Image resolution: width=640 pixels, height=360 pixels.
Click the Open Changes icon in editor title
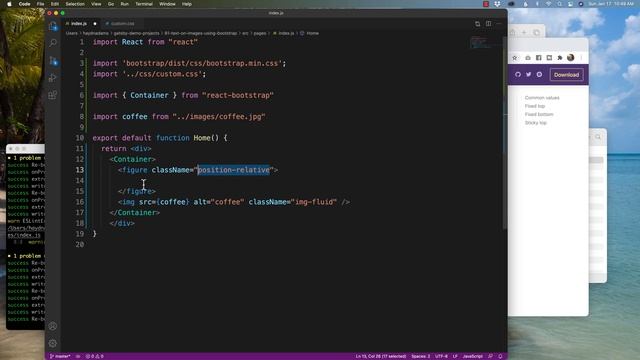click(478, 24)
